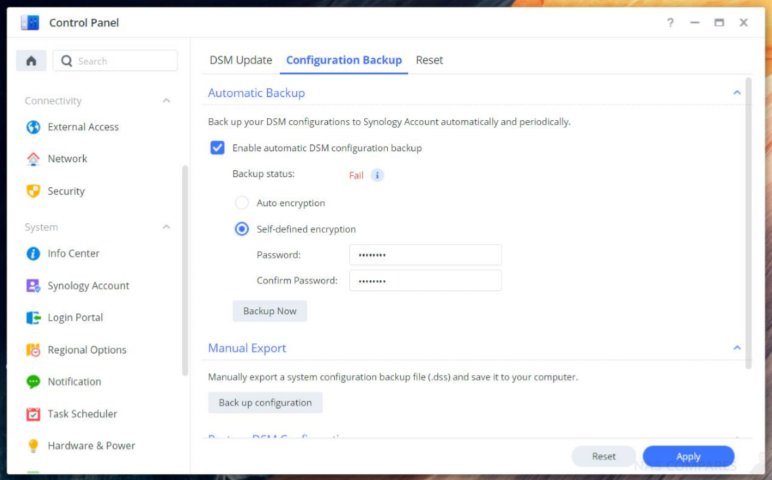Screen dimensions: 772x480
Task: Click the Regional Options label
Action: tap(87, 350)
